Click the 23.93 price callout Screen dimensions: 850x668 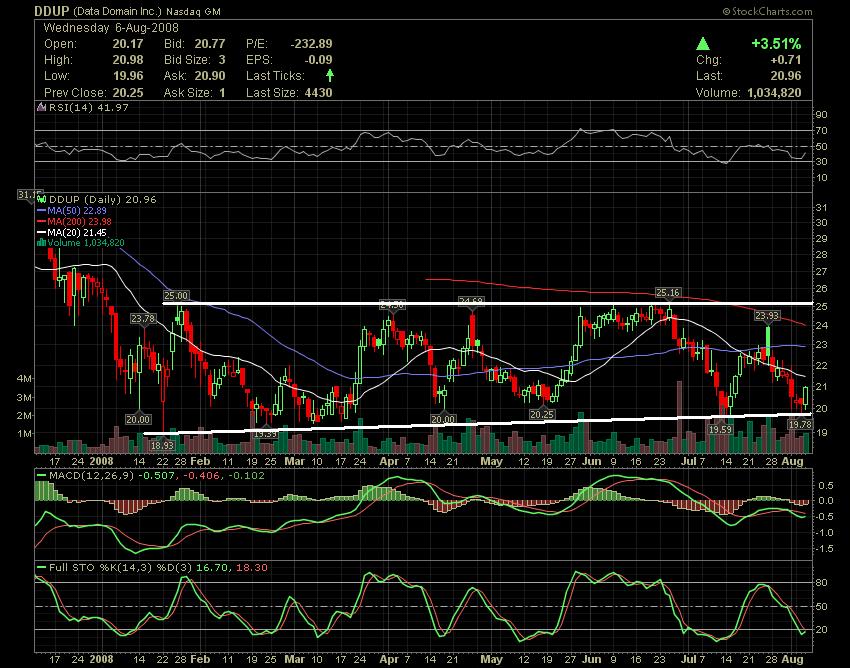coord(767,316)
